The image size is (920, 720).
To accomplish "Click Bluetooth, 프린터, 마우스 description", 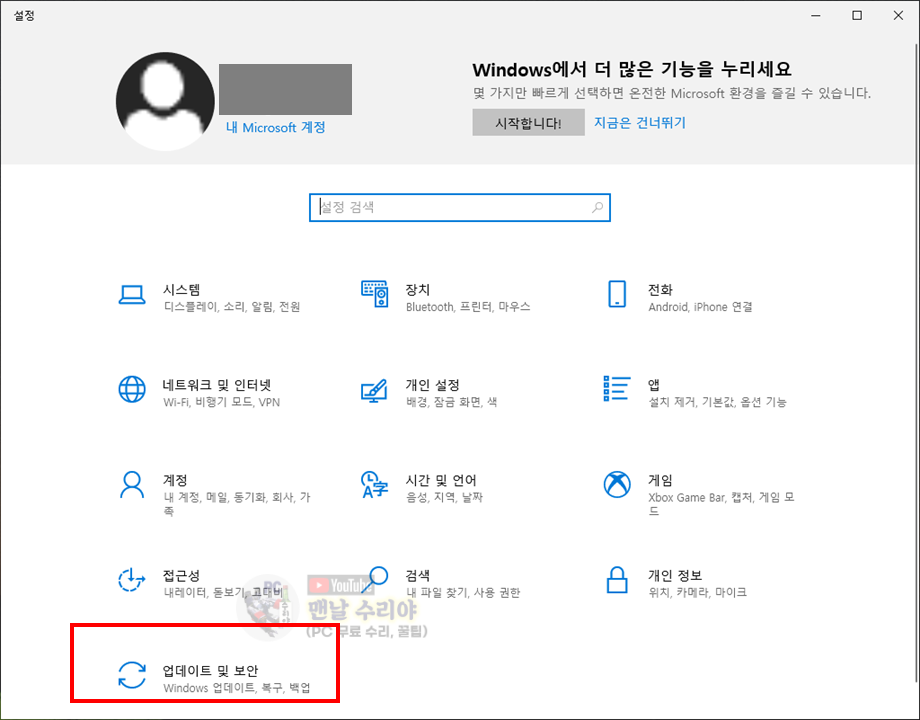I will (468, 307).
